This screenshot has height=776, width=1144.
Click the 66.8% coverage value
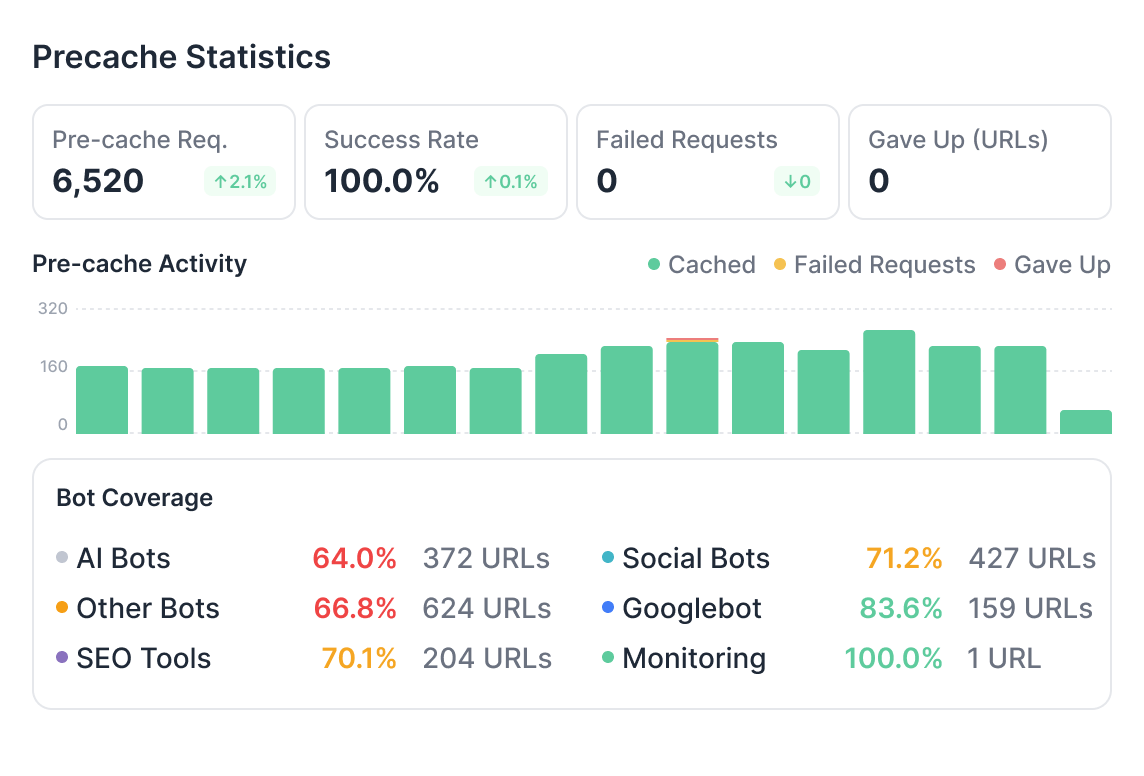(x=355, y=608)
